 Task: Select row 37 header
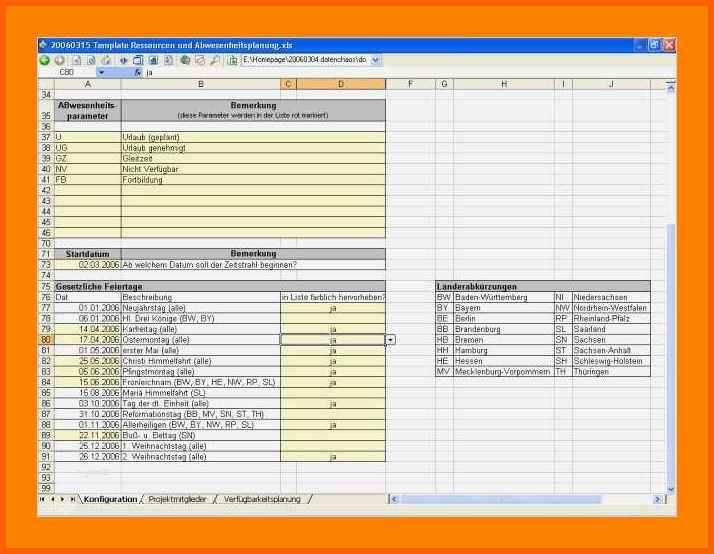[46, 137]
